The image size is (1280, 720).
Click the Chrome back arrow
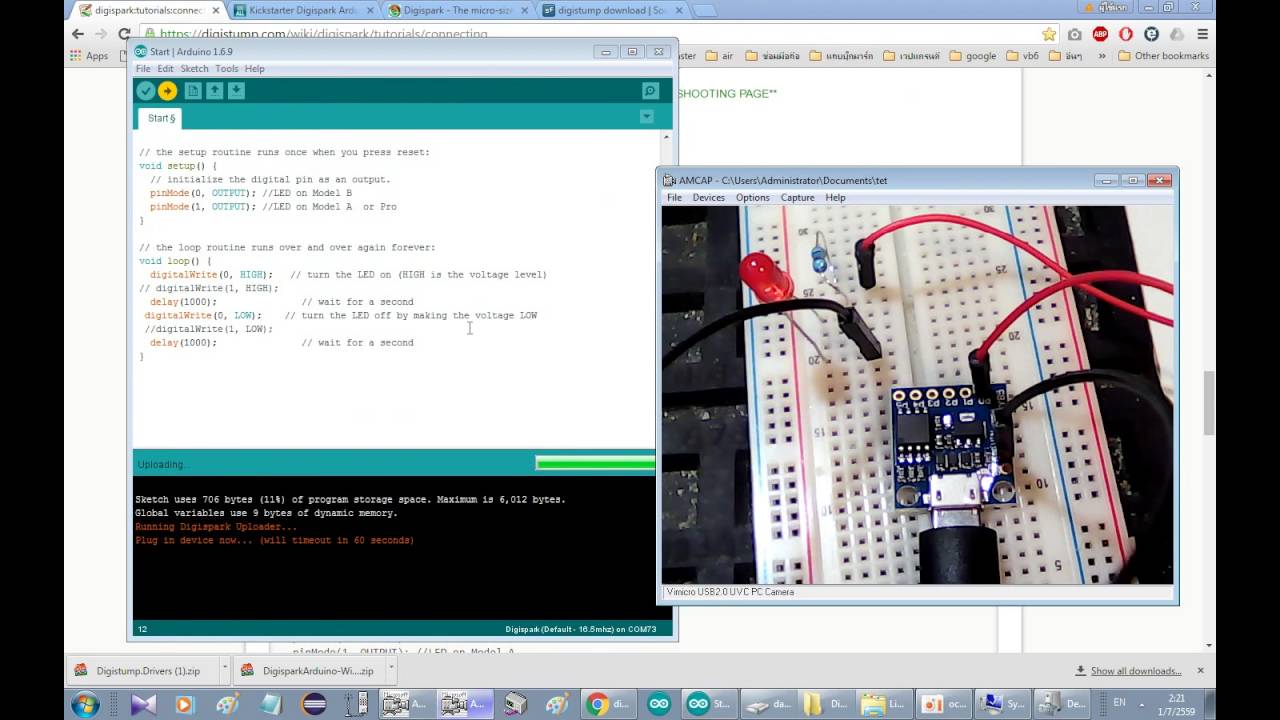[x=78, y=34]
